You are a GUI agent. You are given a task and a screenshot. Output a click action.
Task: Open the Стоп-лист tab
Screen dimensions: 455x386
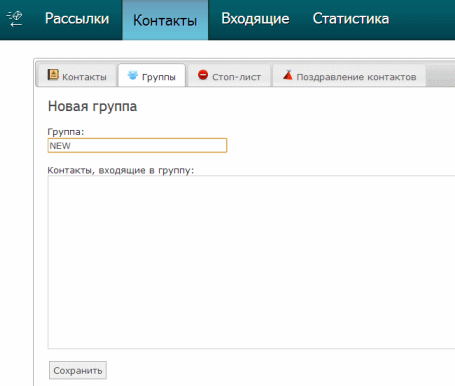tap(229, 76)
